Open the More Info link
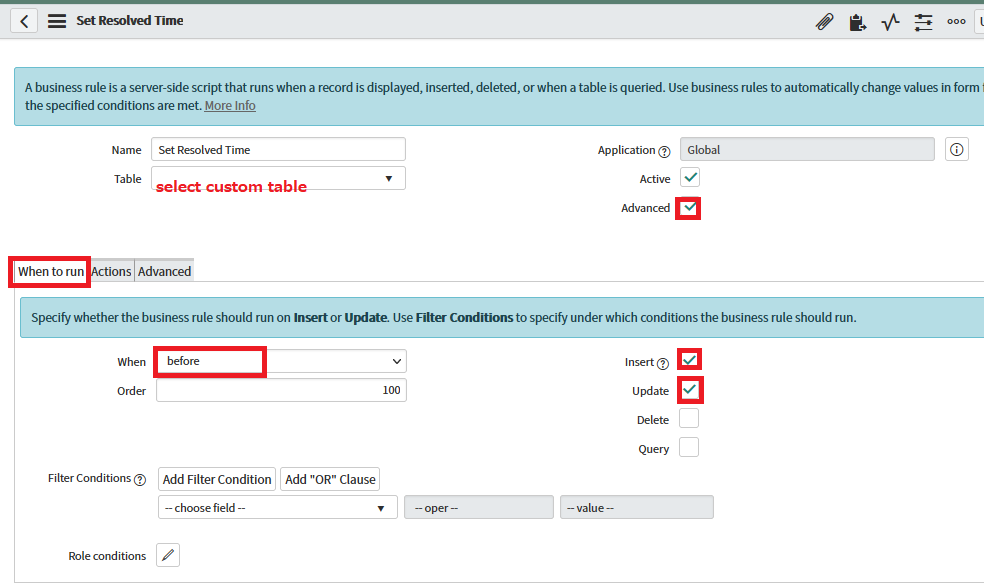Screen dimensions: 984x585 click(x=229, y=105)
